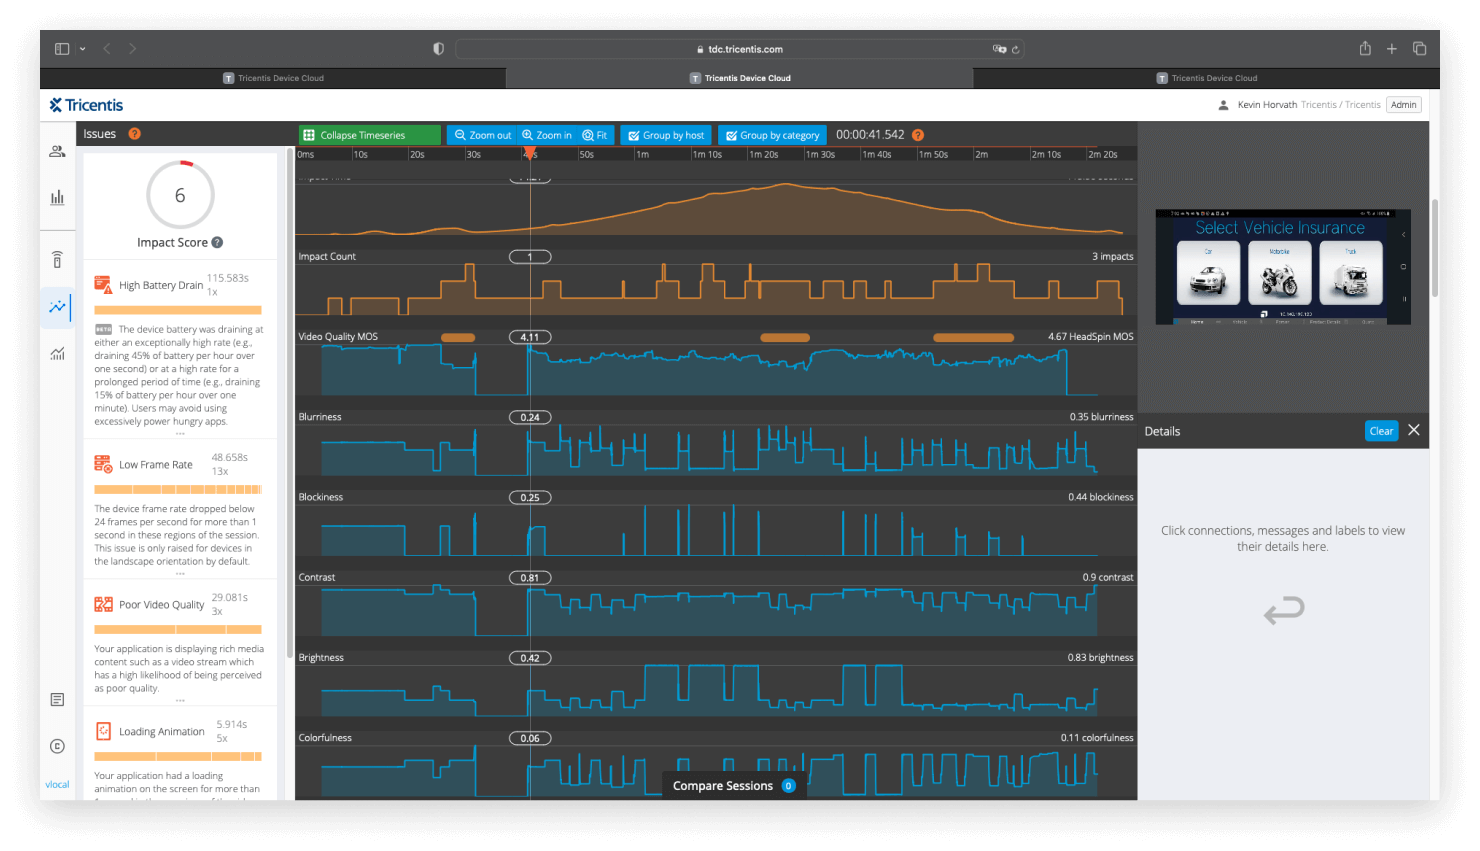Reload the page in the address bar

click(1015, 49)
